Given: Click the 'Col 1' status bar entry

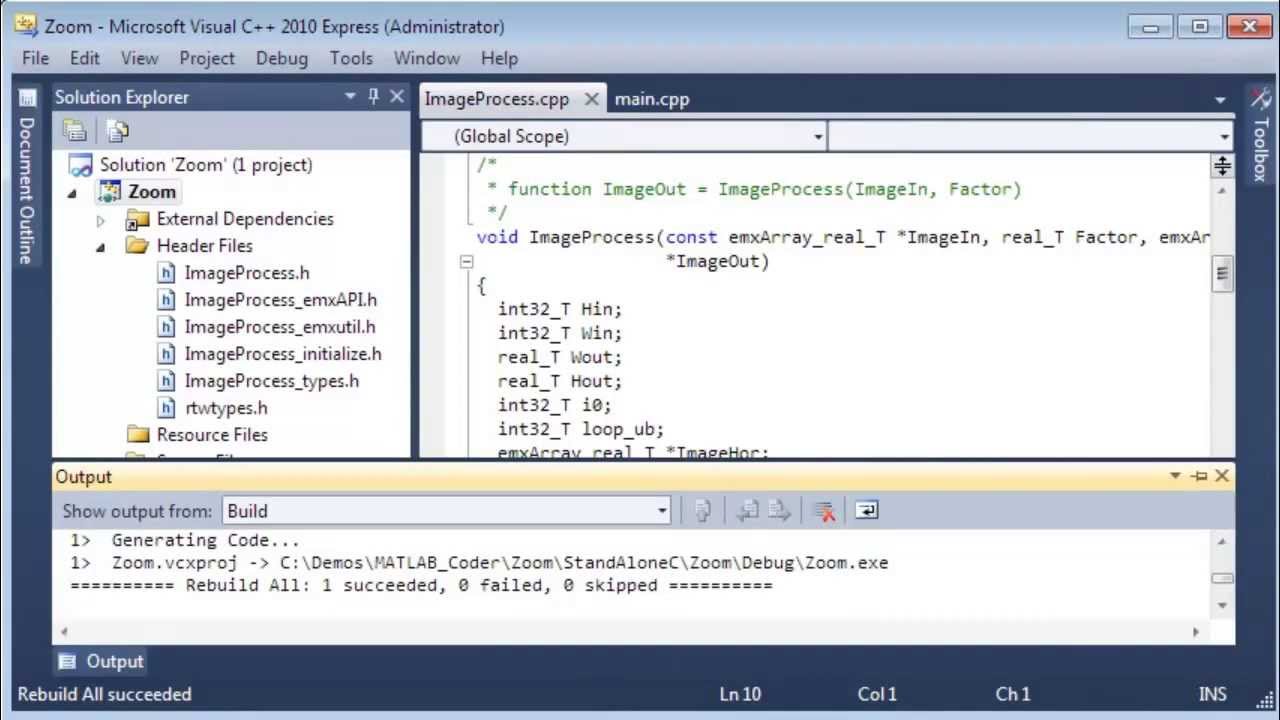Looking at the screenshot, I should click(877, 694).
